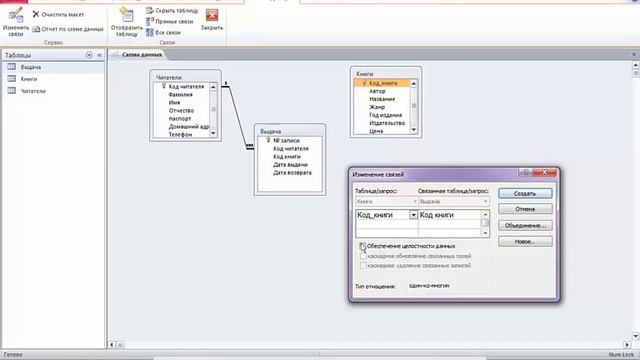This screenshot has width=640, height=360.
Task: Open Отчет по схеме данных
Action: pyautogui.click(x=68, y=29)
